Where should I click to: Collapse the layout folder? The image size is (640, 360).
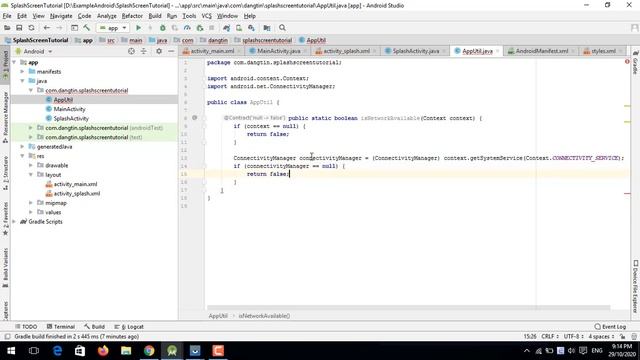(x=31, y=175)
